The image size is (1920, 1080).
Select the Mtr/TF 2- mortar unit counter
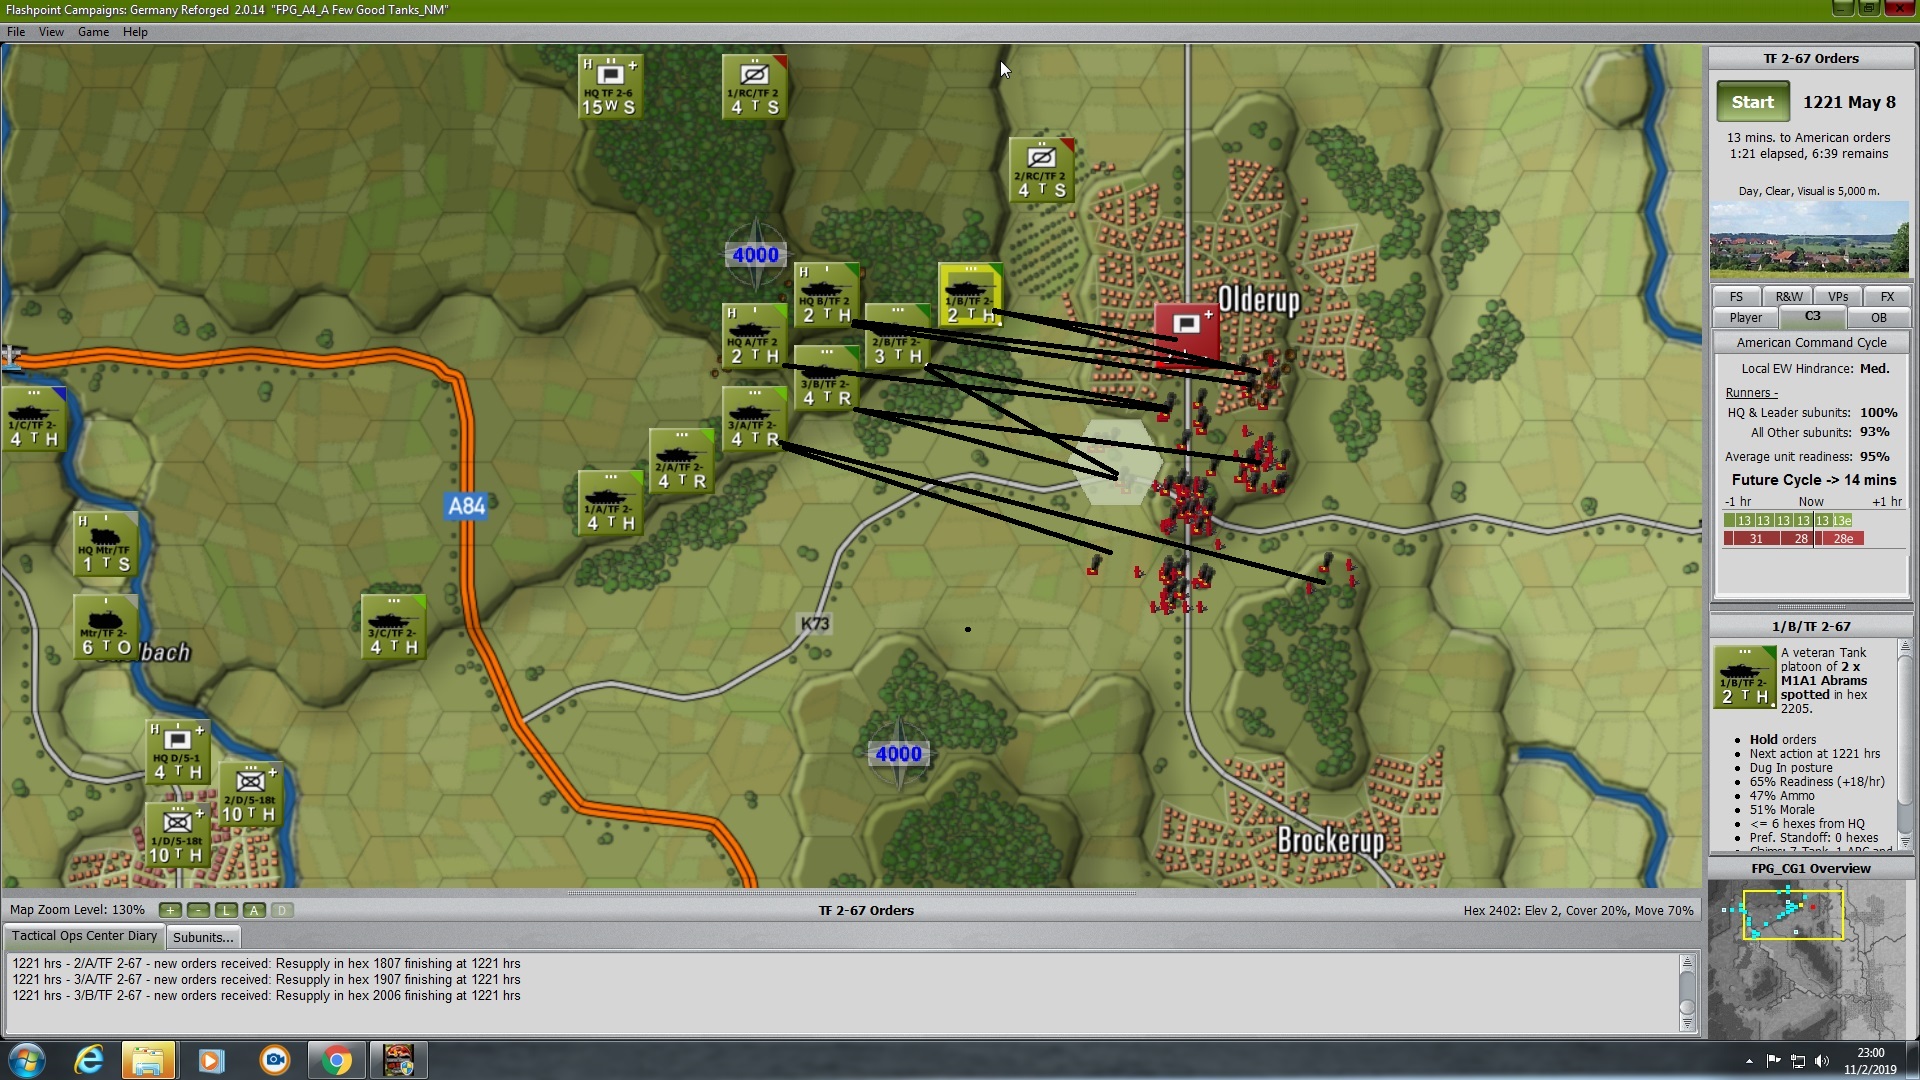[x=105, y=628]
